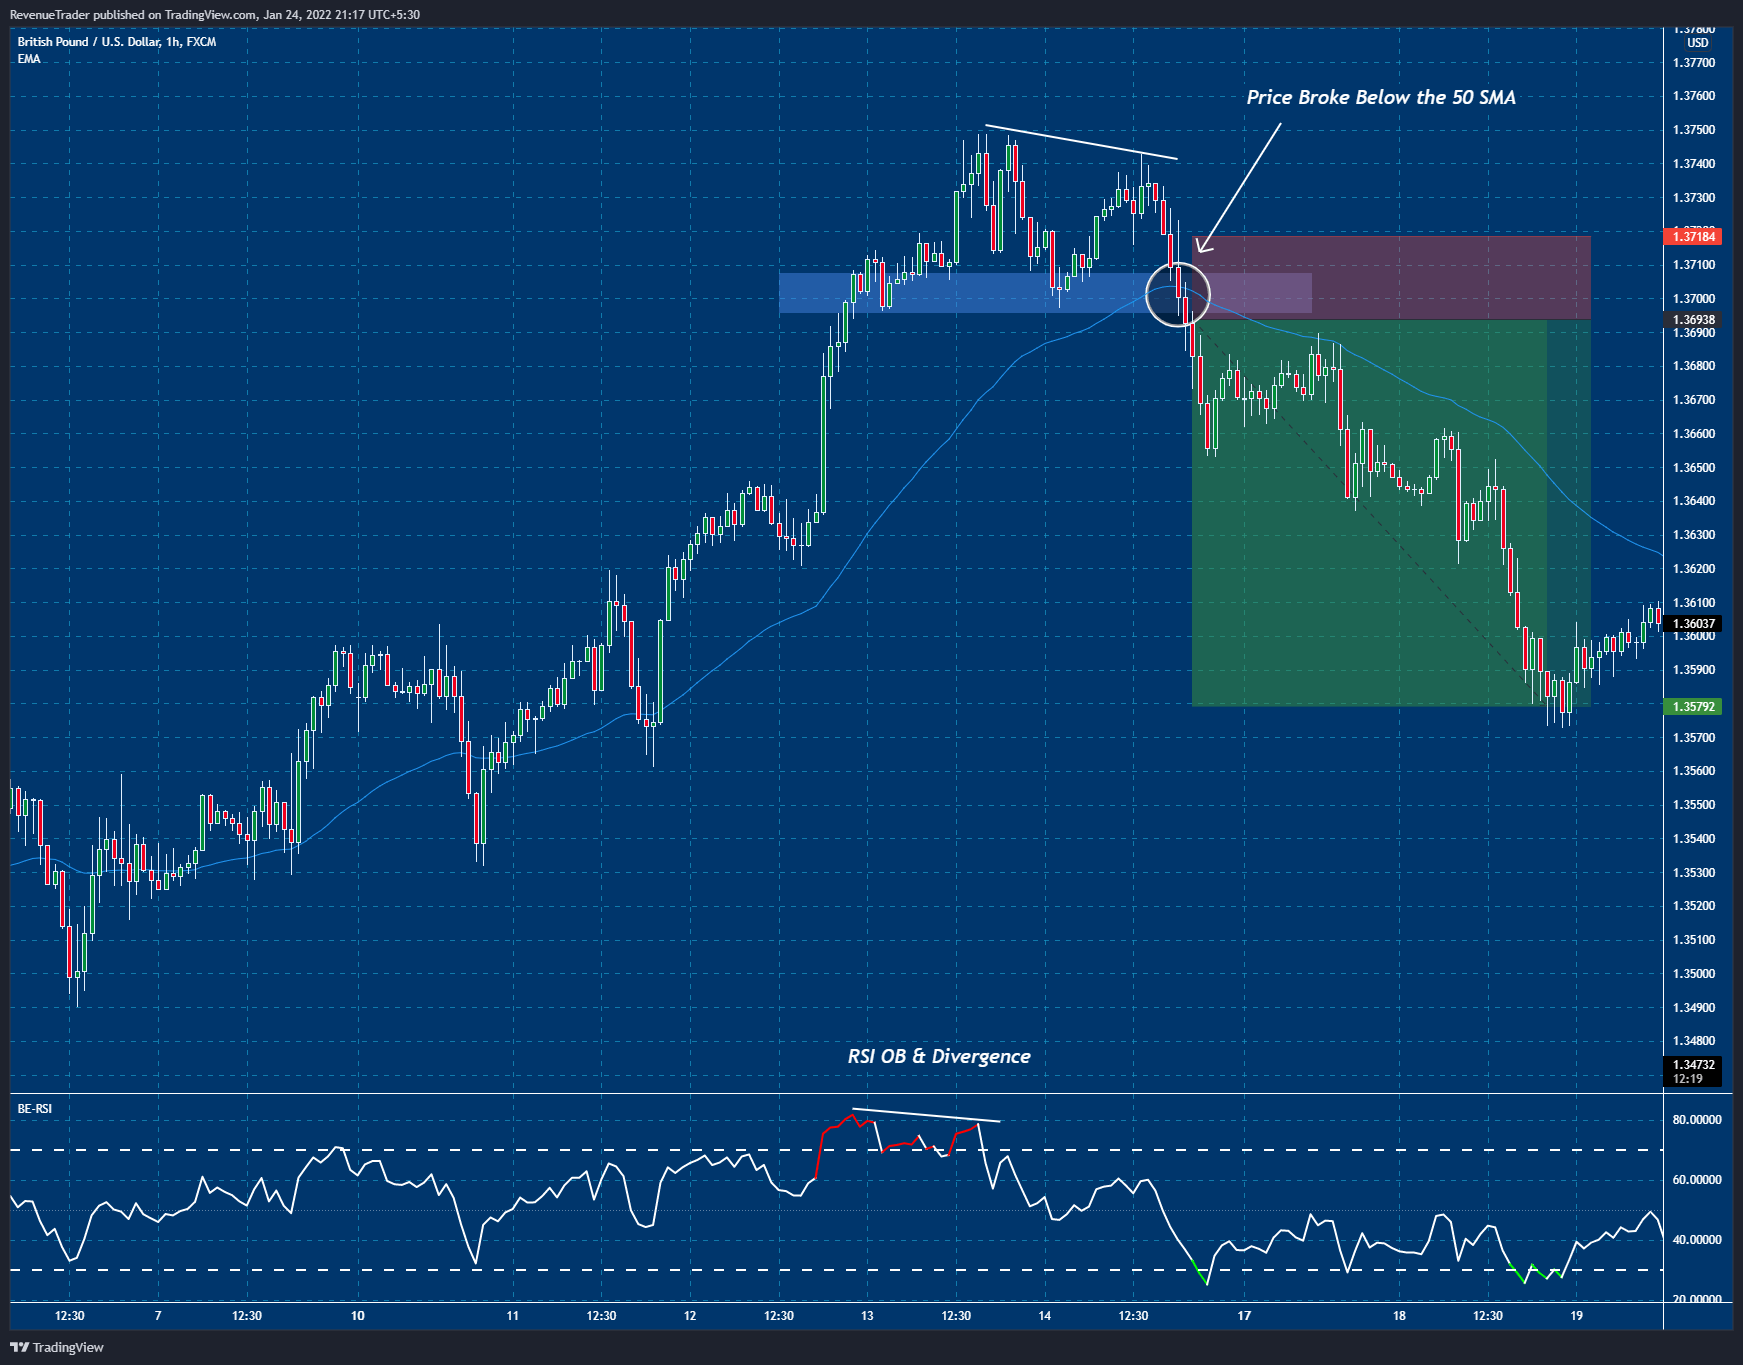This screenshot has height=1365, width=1743.
Task: Click the green 1.35792 target price label
Action: 1692,706
